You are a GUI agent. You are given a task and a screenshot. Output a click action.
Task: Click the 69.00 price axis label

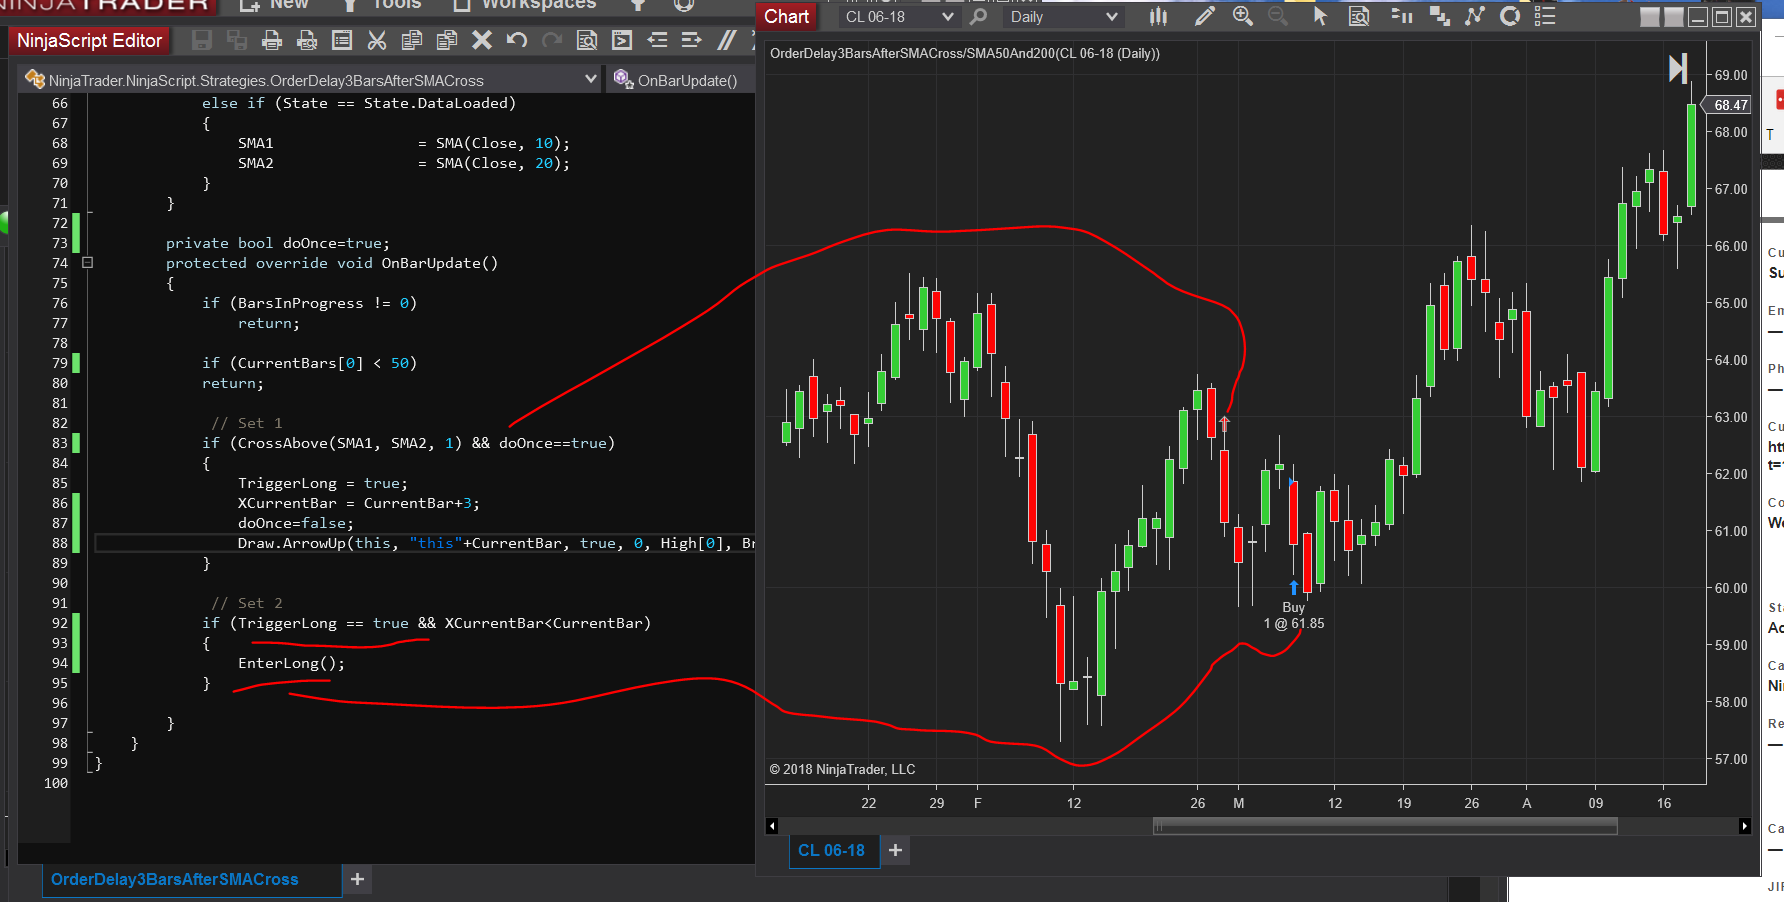pos(1731,75)
